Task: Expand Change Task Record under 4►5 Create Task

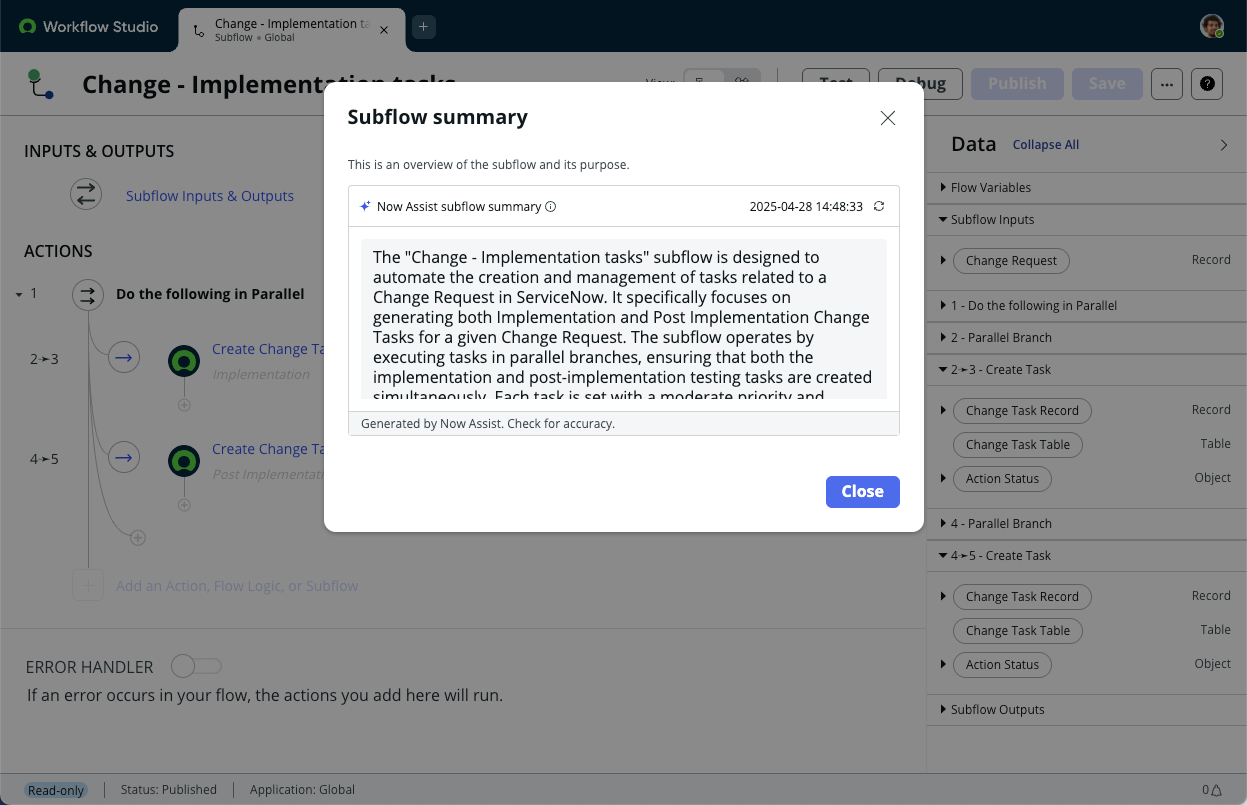Action: click(943, 597)
